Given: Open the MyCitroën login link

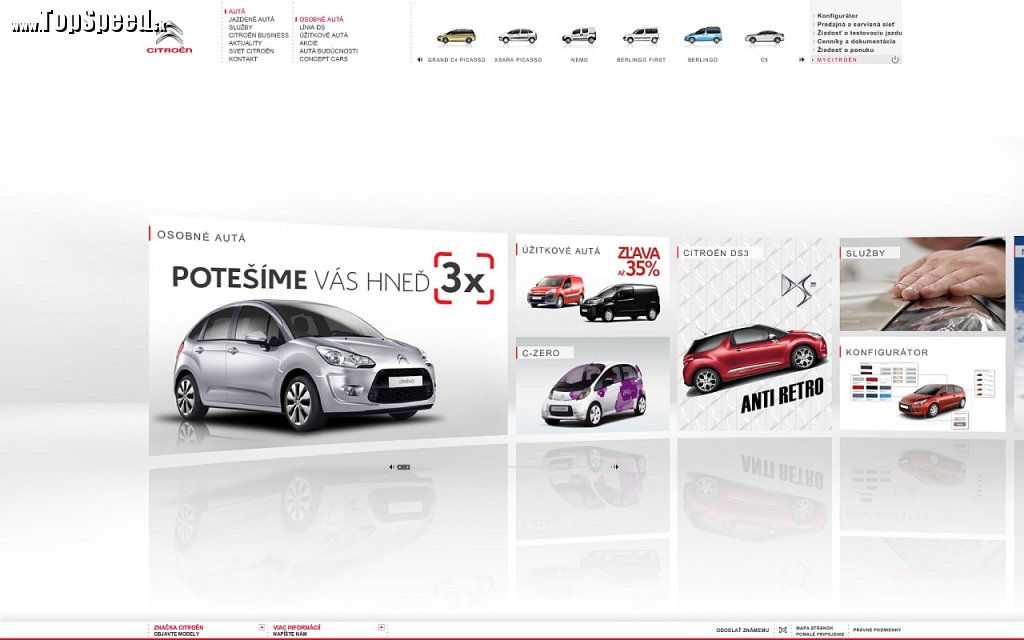Looking at the screenshot, I should [837, 59].
